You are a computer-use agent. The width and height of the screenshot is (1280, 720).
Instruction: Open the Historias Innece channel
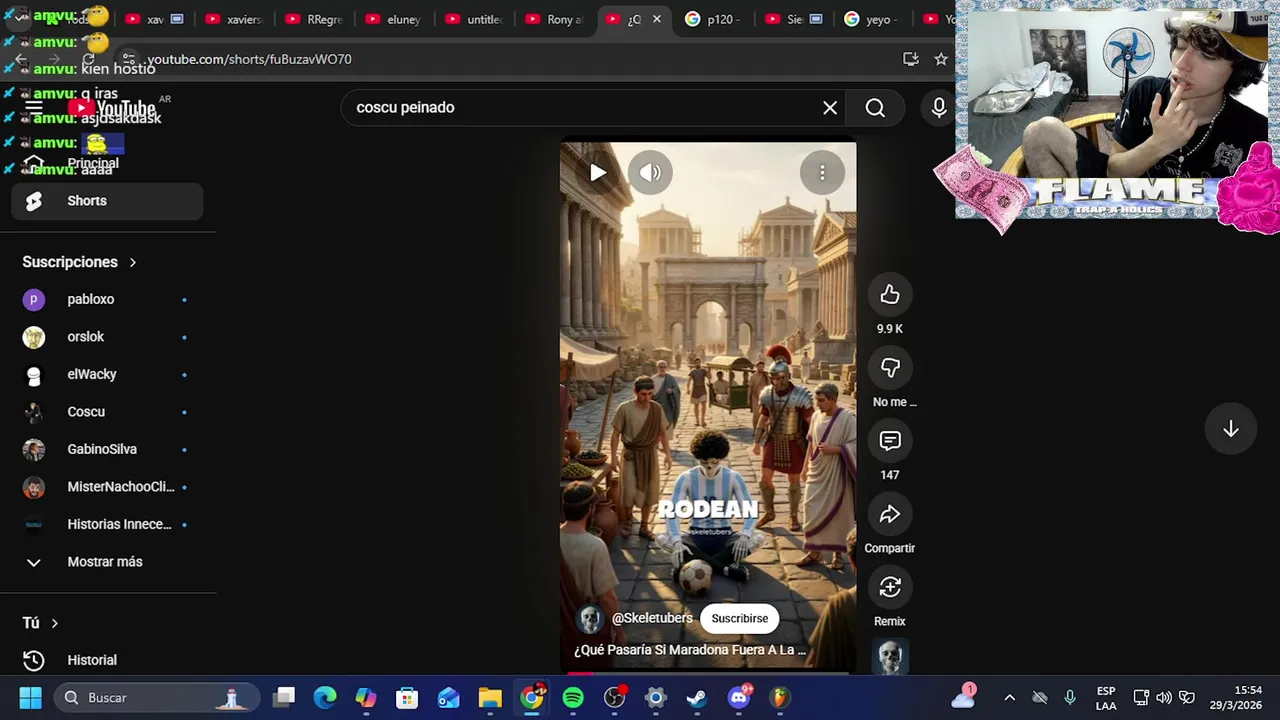tap(107, 524)
